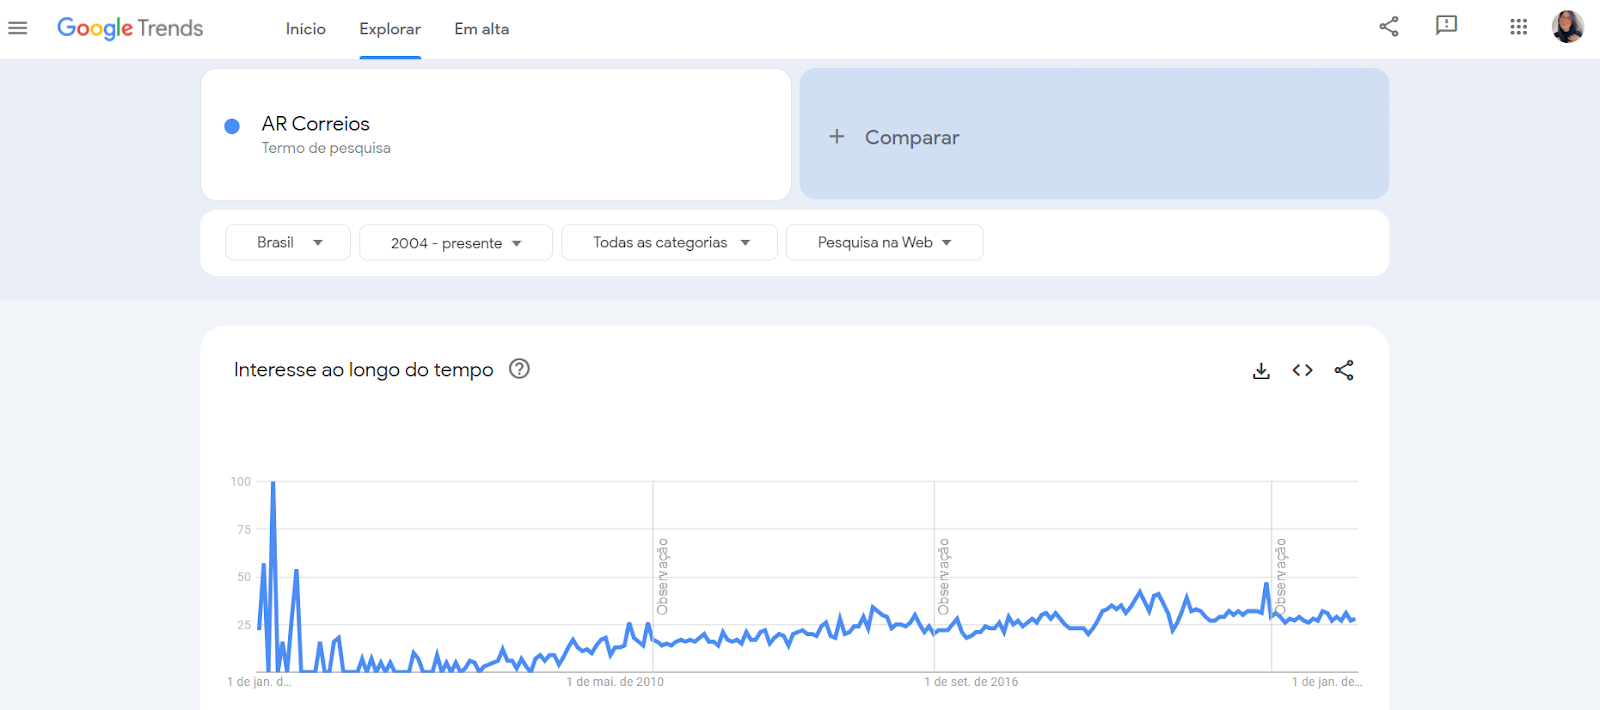Screen dimensions: 1600x710
Task: Click the Comparar add term card
Action: pos(1094,134)
